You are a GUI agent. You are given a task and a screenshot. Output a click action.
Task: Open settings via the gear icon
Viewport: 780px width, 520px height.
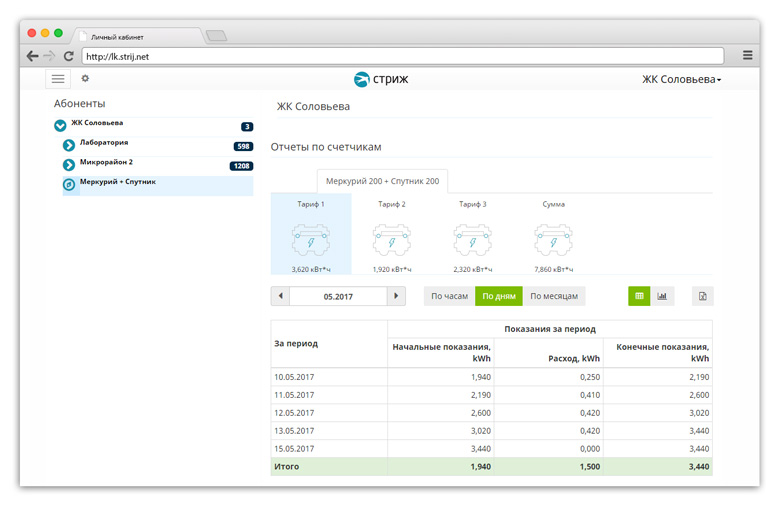[85, 78]
